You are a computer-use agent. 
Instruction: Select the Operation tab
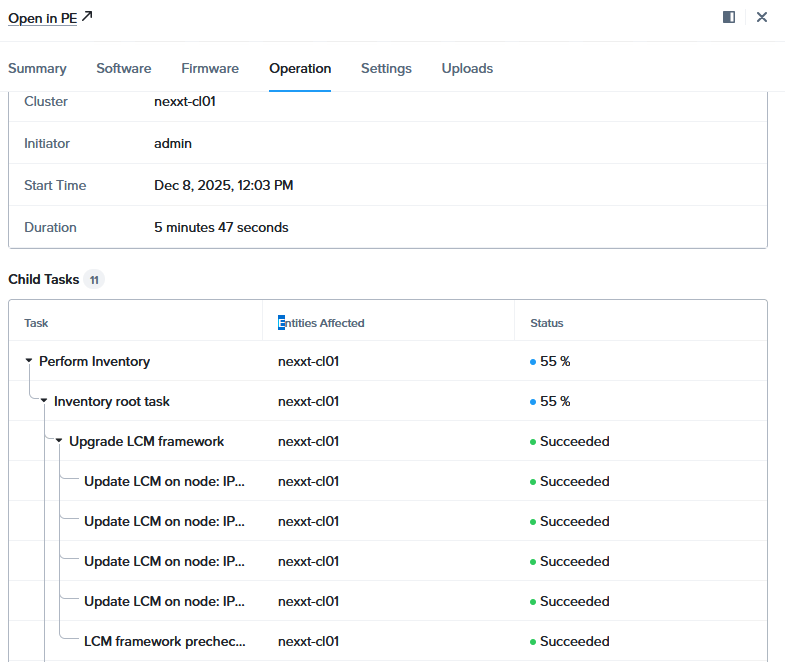tap(300, 68)
